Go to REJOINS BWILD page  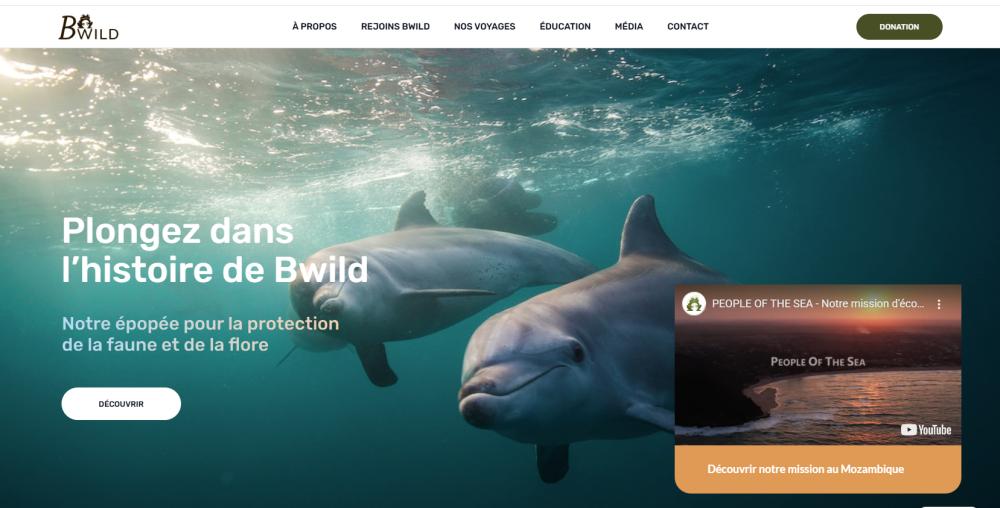[395, 27]
